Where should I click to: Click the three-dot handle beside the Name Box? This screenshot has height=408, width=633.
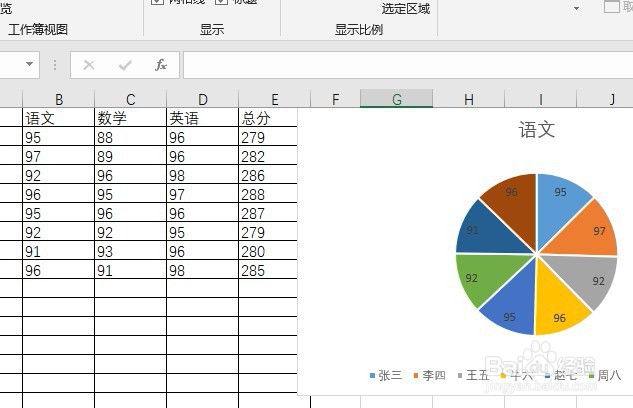[x=55, y=65]
